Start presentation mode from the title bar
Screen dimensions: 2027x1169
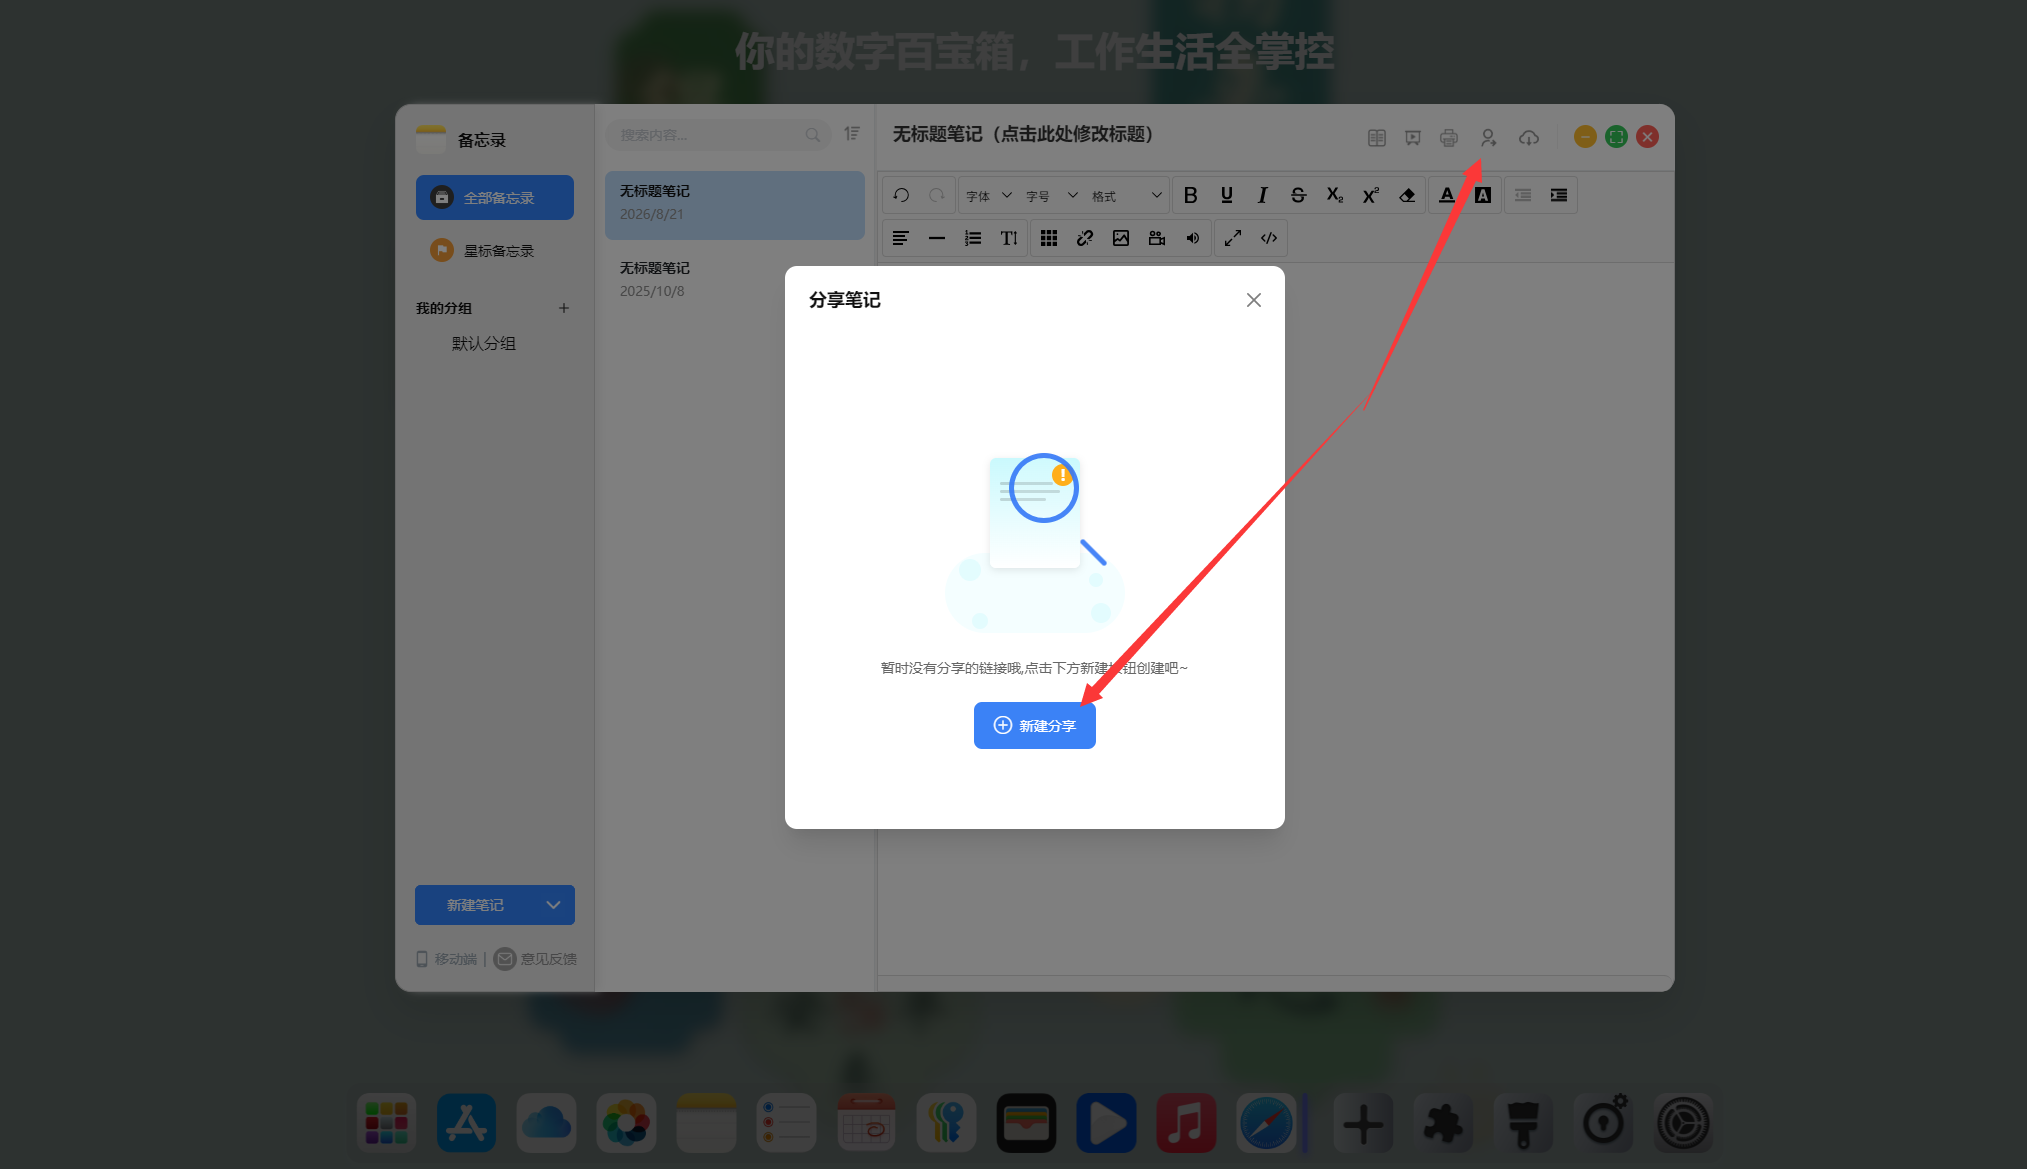tap(1412, 138)
